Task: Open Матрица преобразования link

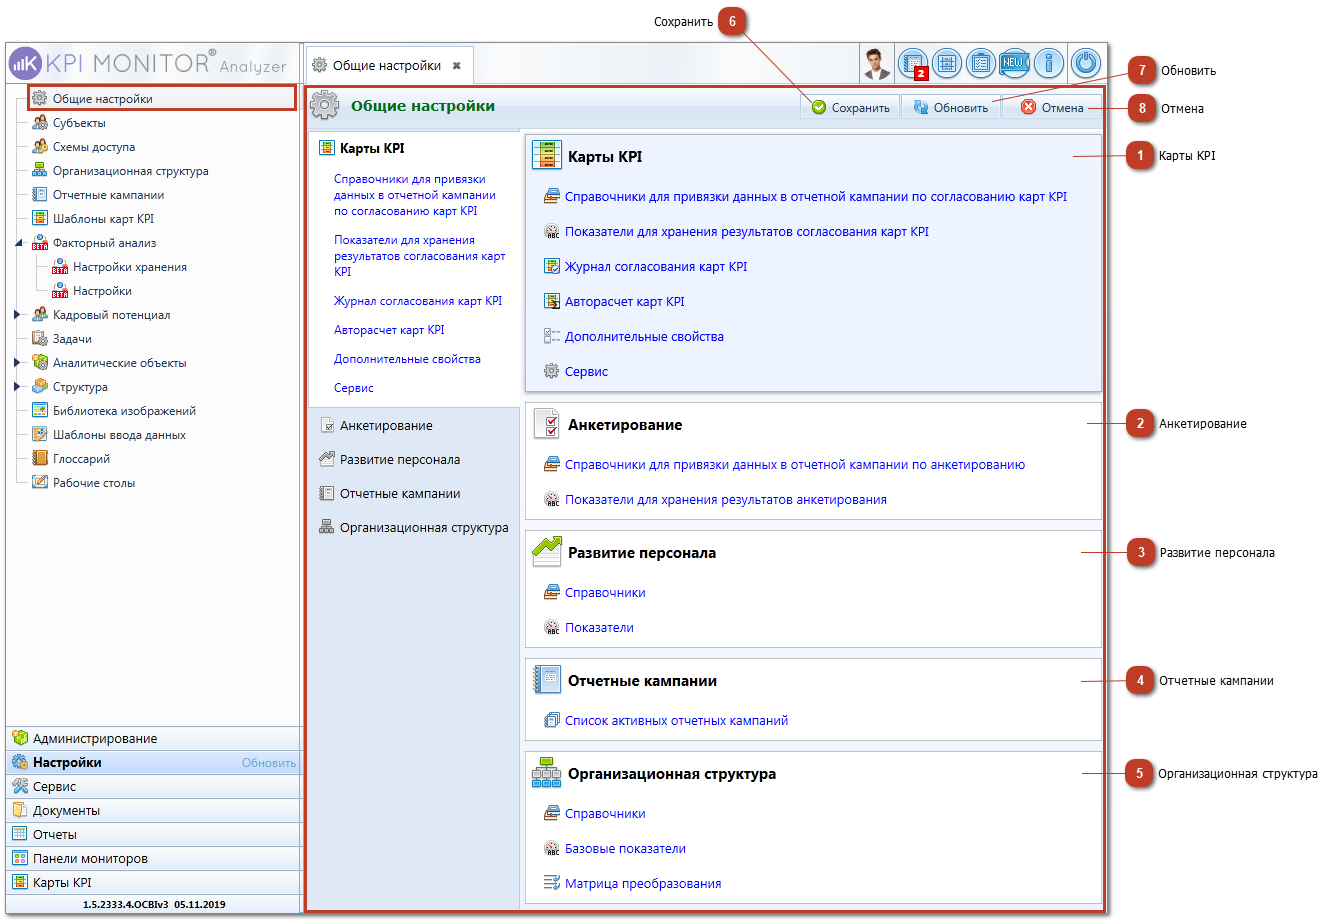Action: [x=643, y=883]
